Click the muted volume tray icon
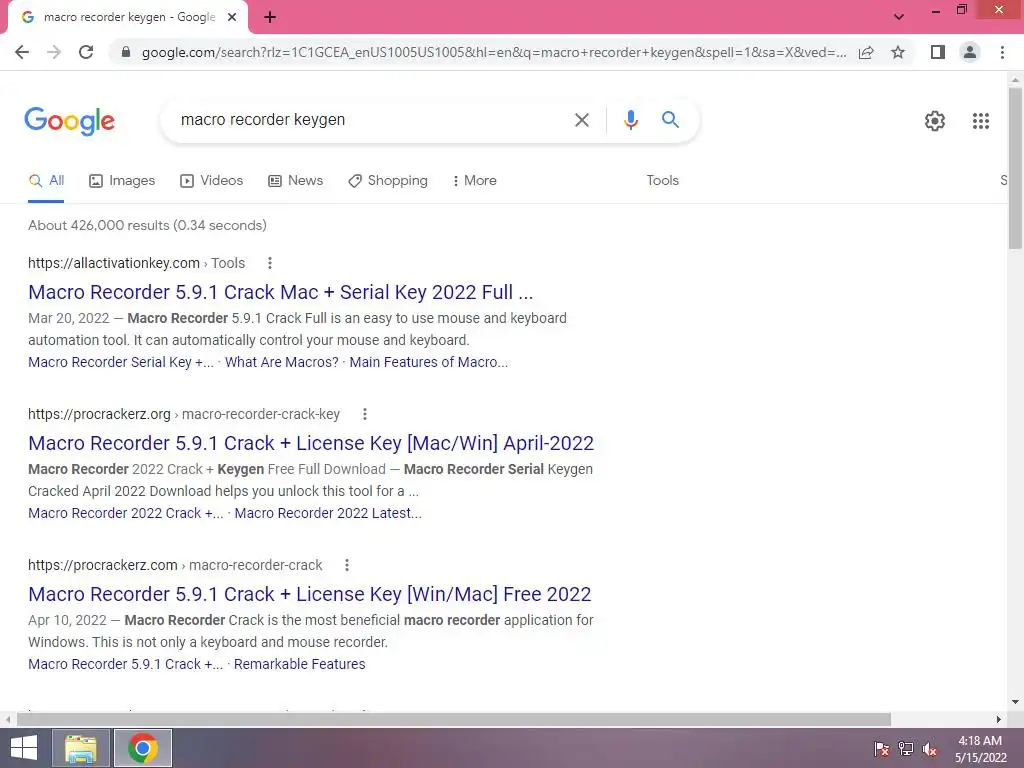The width and height of the screenshot is (1024, 768). (x=930, y=749)
